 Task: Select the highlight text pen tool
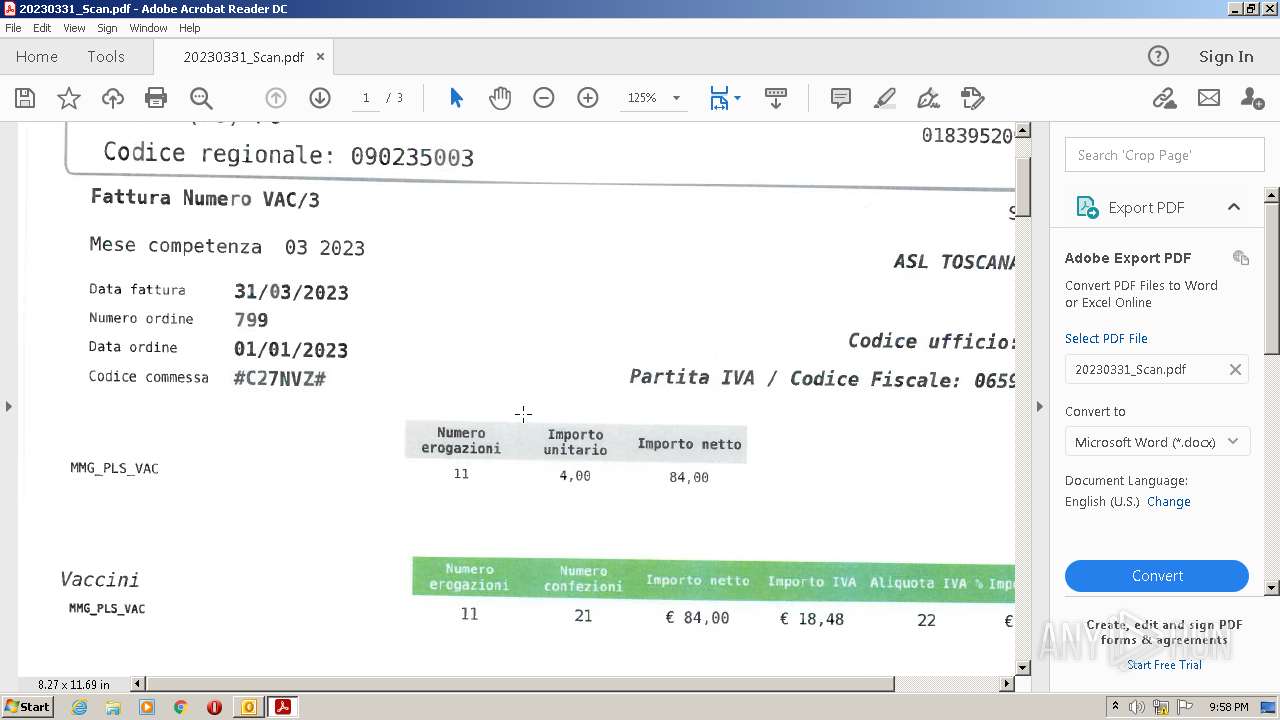(x=885, y=98)
